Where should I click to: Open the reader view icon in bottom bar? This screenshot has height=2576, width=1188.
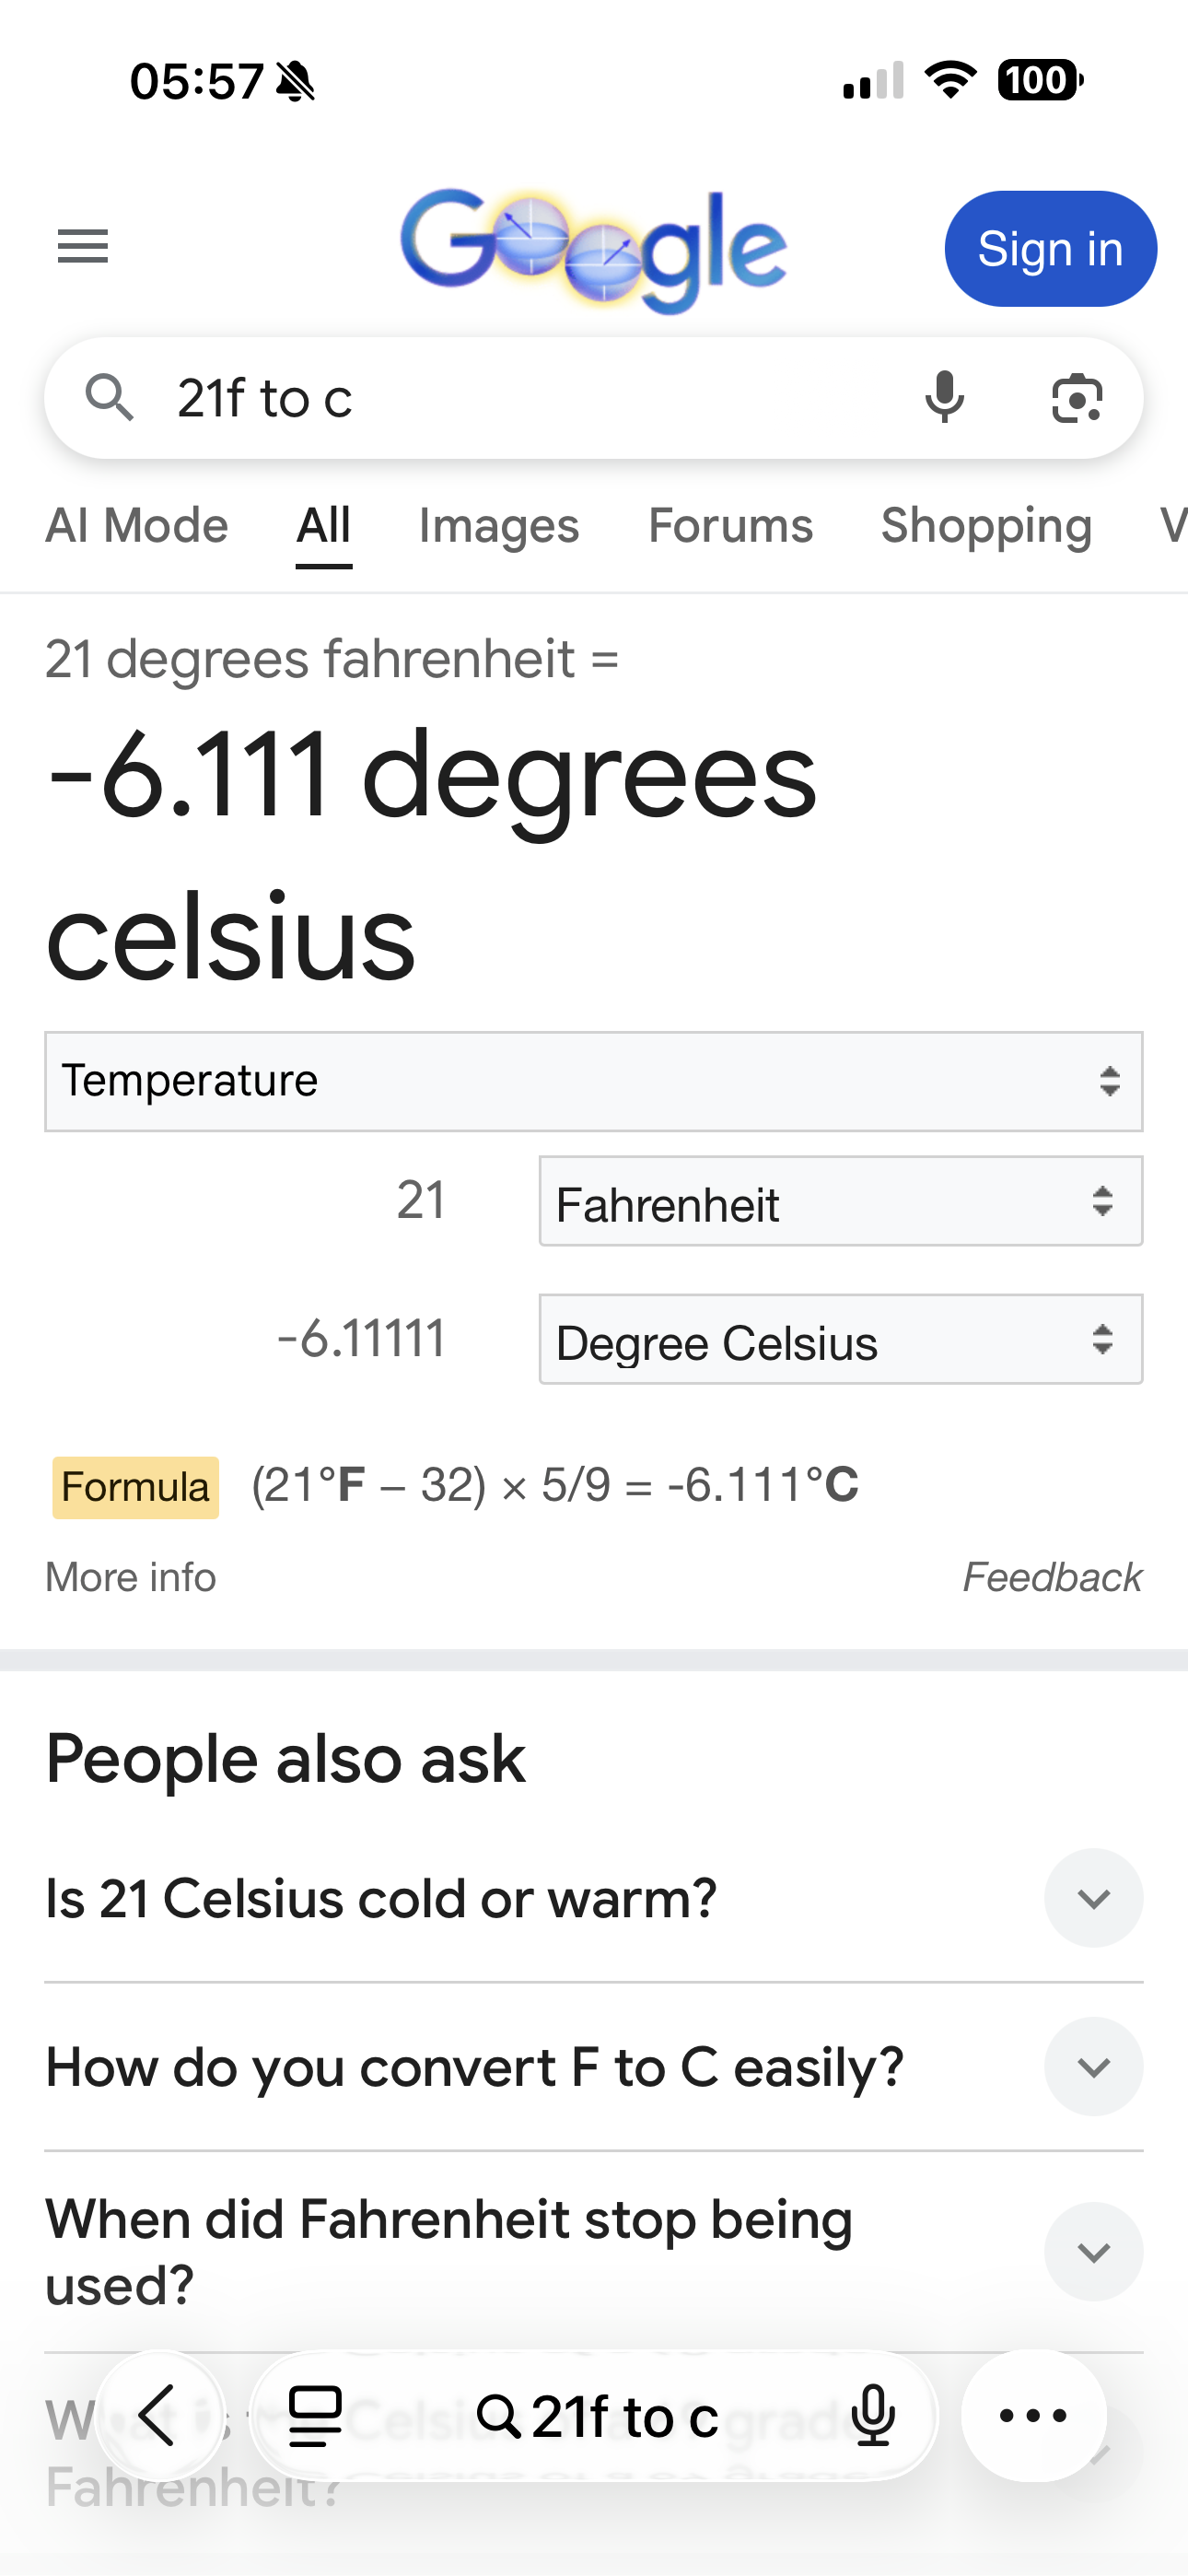(x=315, y=2416)
